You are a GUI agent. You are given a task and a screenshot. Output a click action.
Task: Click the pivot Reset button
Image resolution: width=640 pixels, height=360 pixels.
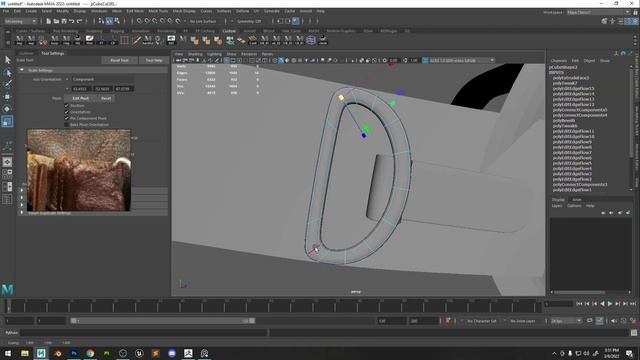106,98
